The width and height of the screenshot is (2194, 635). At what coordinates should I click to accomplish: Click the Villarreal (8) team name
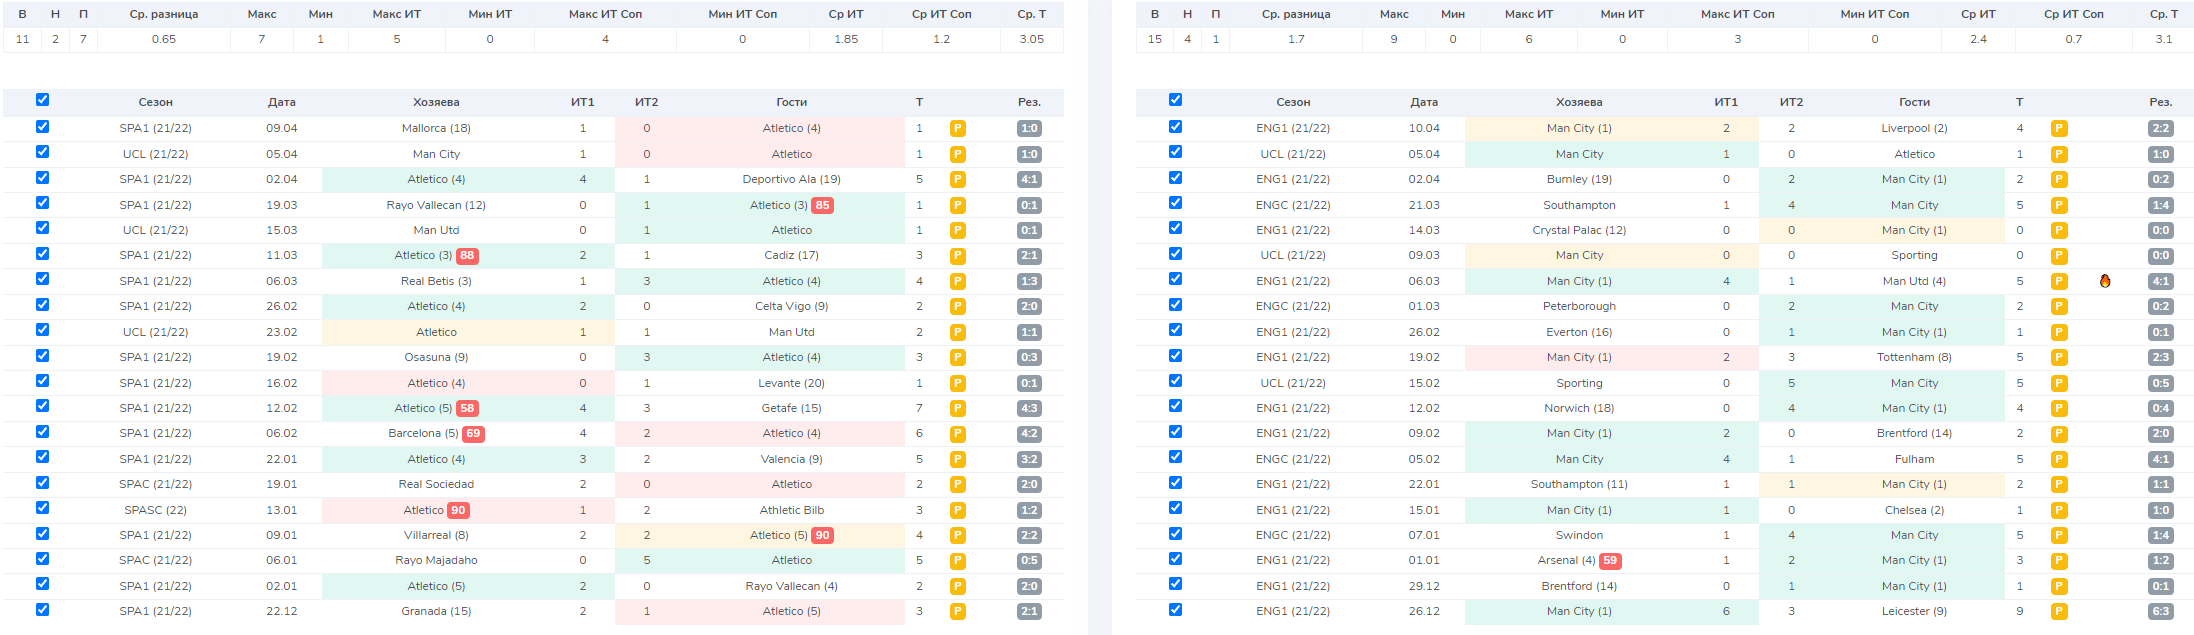tap(436, 535)
